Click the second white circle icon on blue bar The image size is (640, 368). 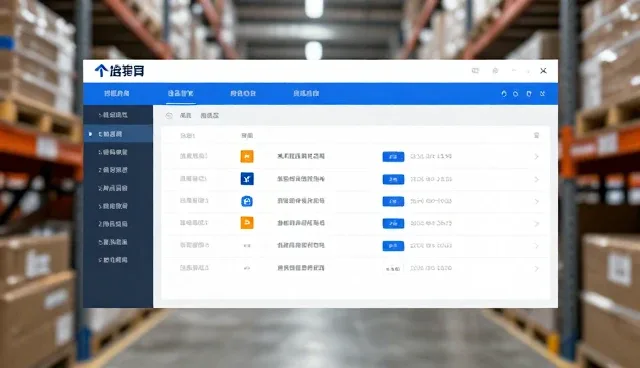pos(516,94)
